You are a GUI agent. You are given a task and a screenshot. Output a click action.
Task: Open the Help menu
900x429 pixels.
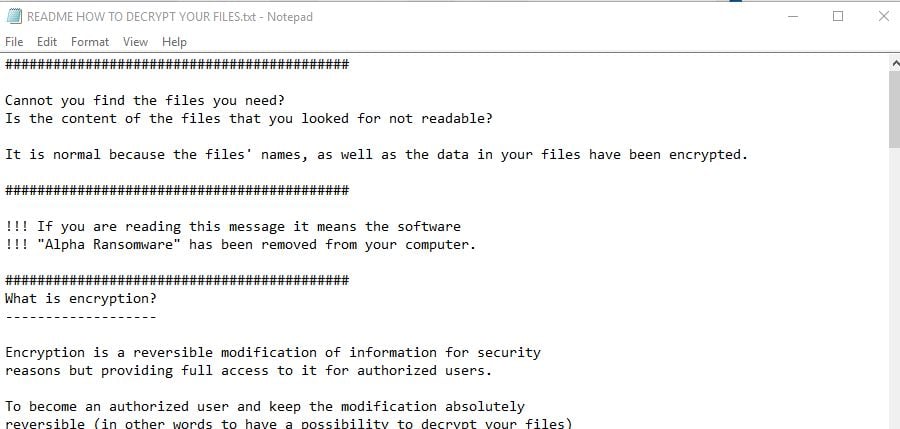click(x=174, y=42)
